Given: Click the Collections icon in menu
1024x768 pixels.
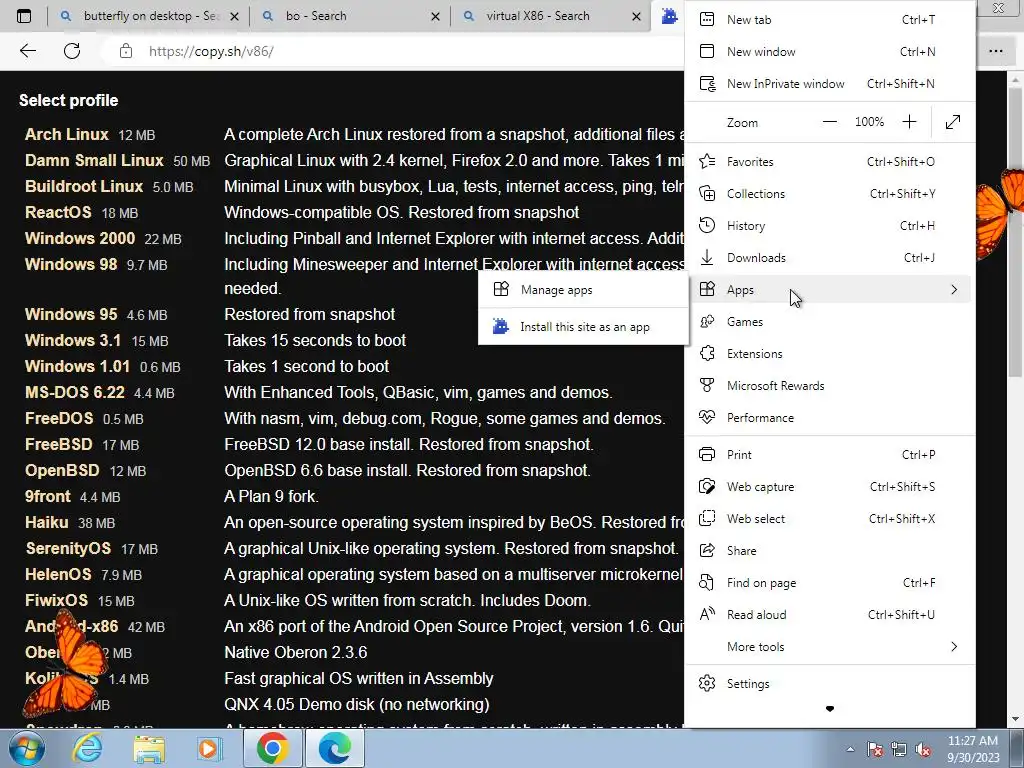Looking at the screenshot, I should coord(707,193).
